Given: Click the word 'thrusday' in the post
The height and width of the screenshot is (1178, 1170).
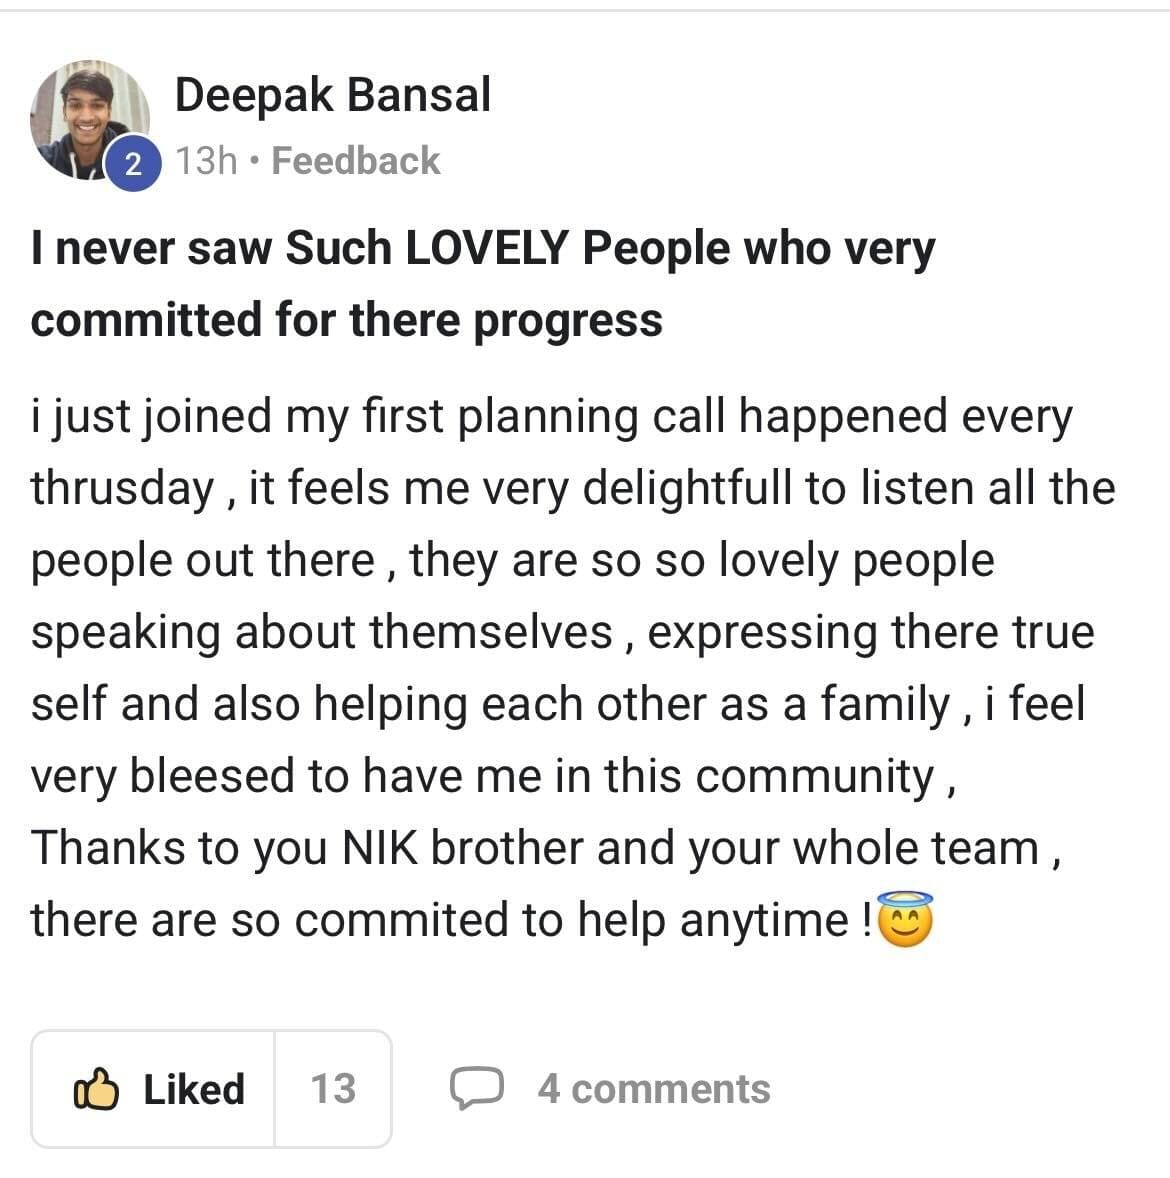Looking at the screenshot, I should [x=122, y=489].
